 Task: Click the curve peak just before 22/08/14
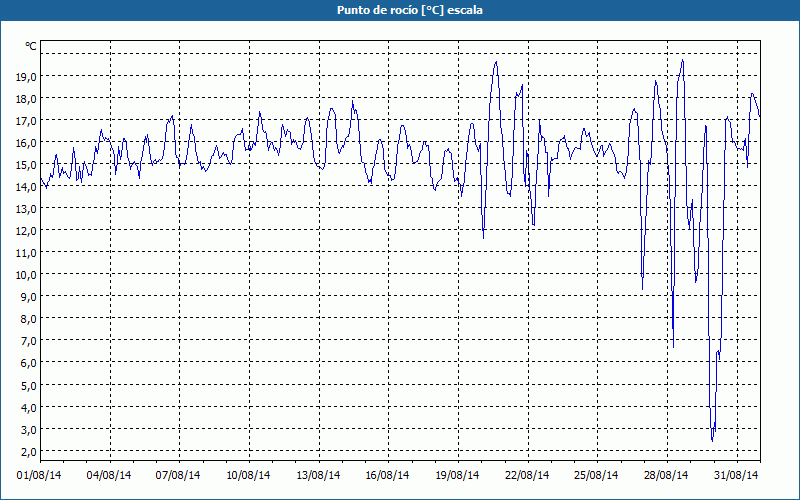(x=522, y=85)
